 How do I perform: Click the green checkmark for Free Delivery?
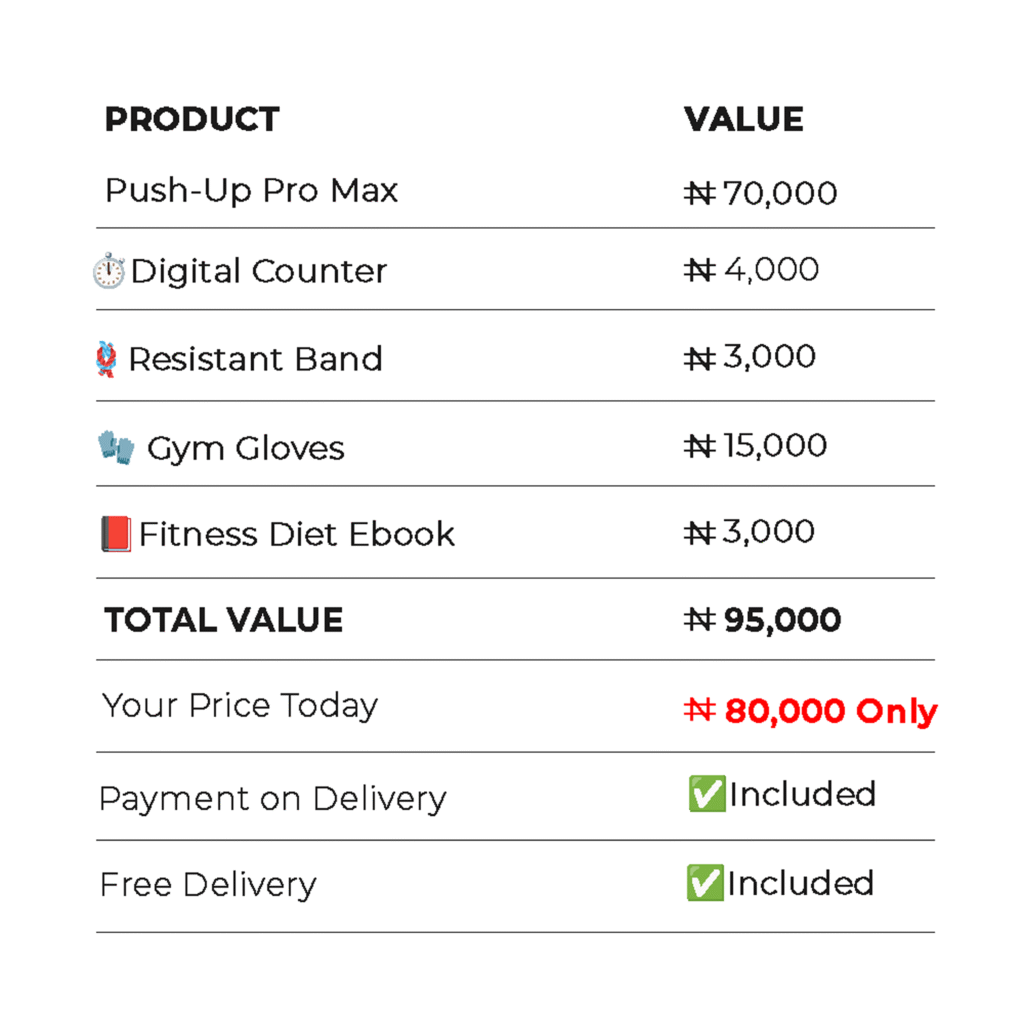[705, 882]
